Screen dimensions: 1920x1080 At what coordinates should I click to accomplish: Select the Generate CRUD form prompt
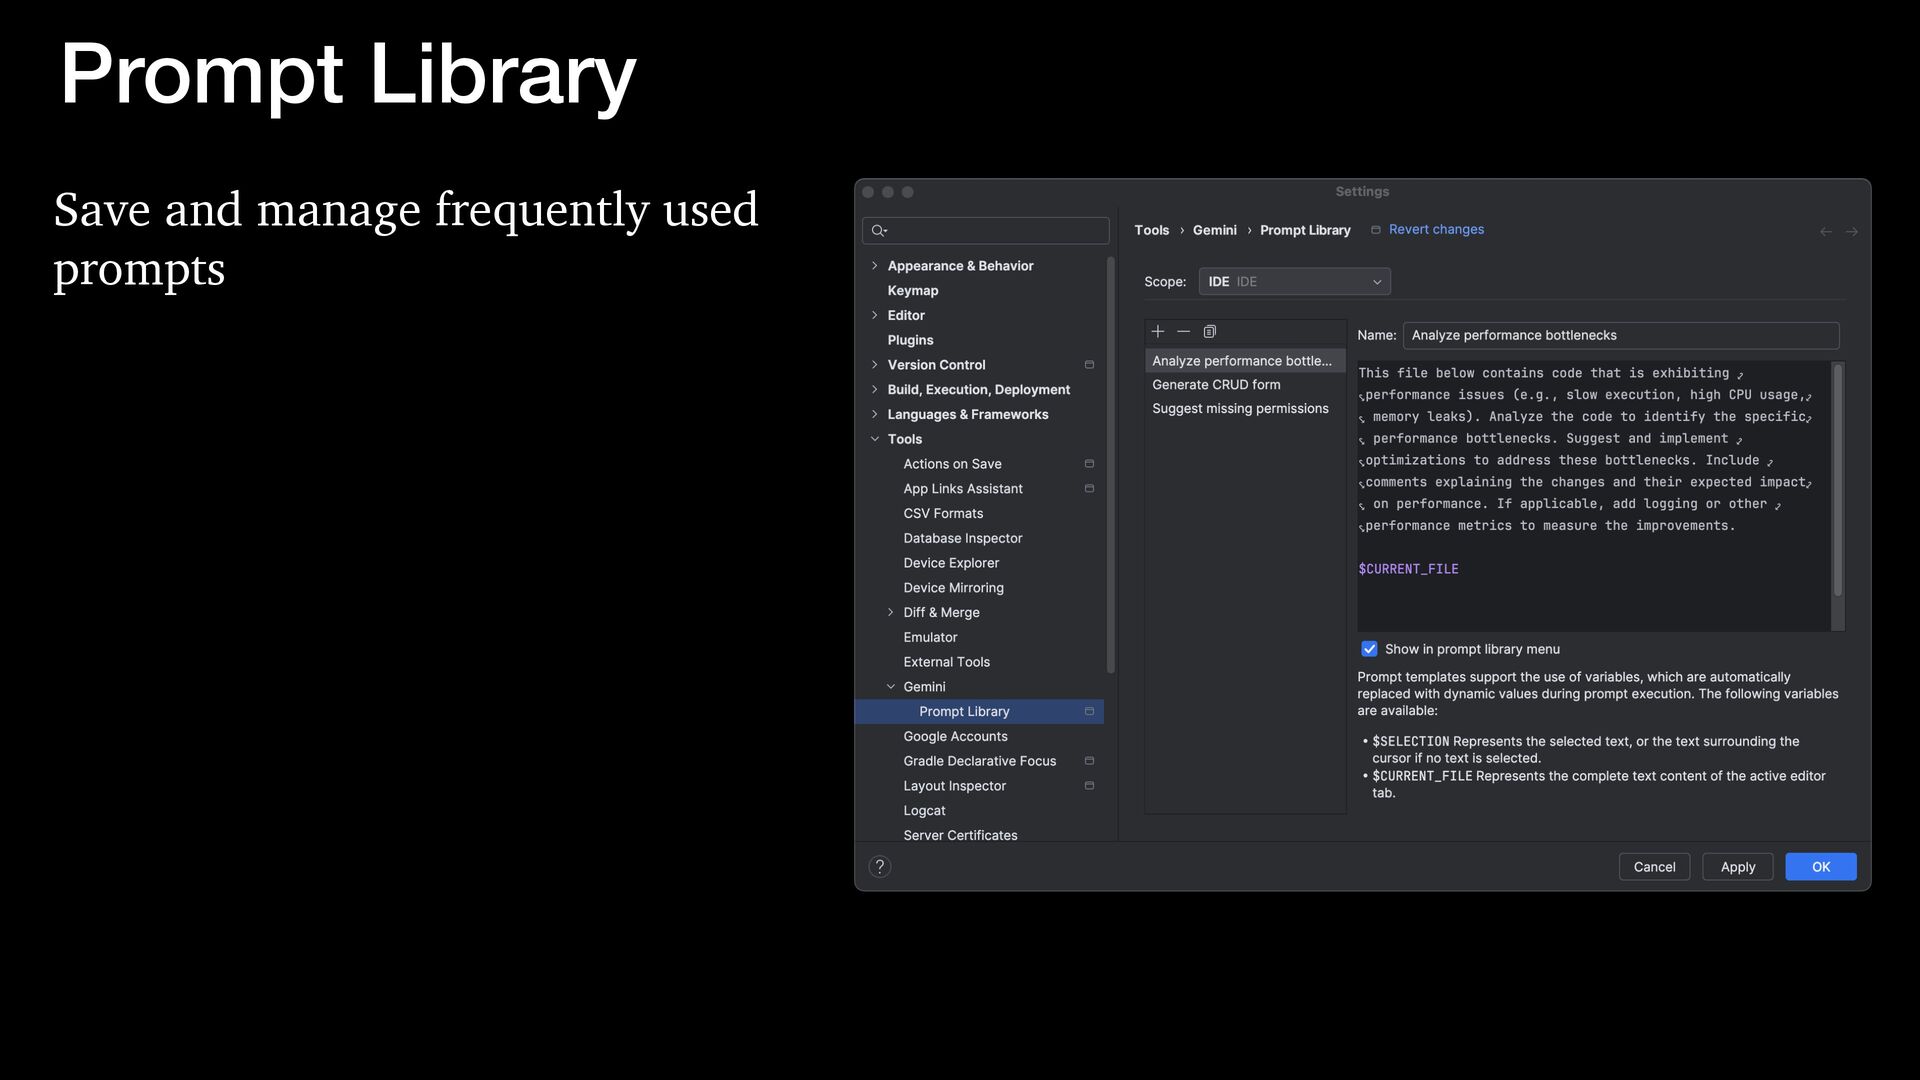1216,385
